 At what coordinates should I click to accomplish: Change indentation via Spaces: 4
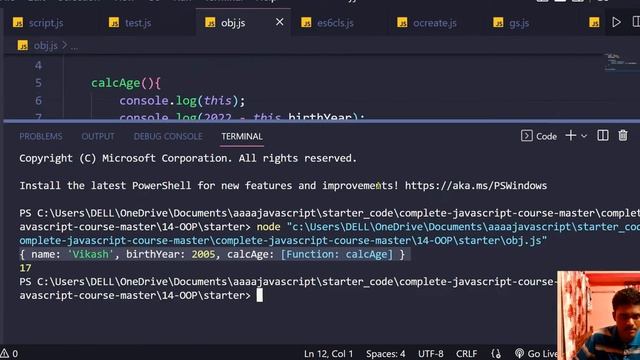tap(385, 353)
